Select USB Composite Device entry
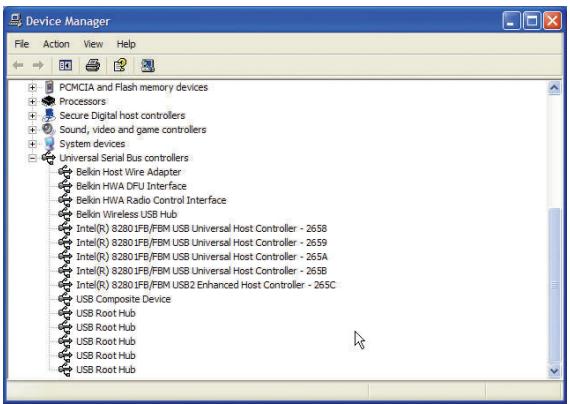This screenshot has height=404, width=570. (123, 299)
